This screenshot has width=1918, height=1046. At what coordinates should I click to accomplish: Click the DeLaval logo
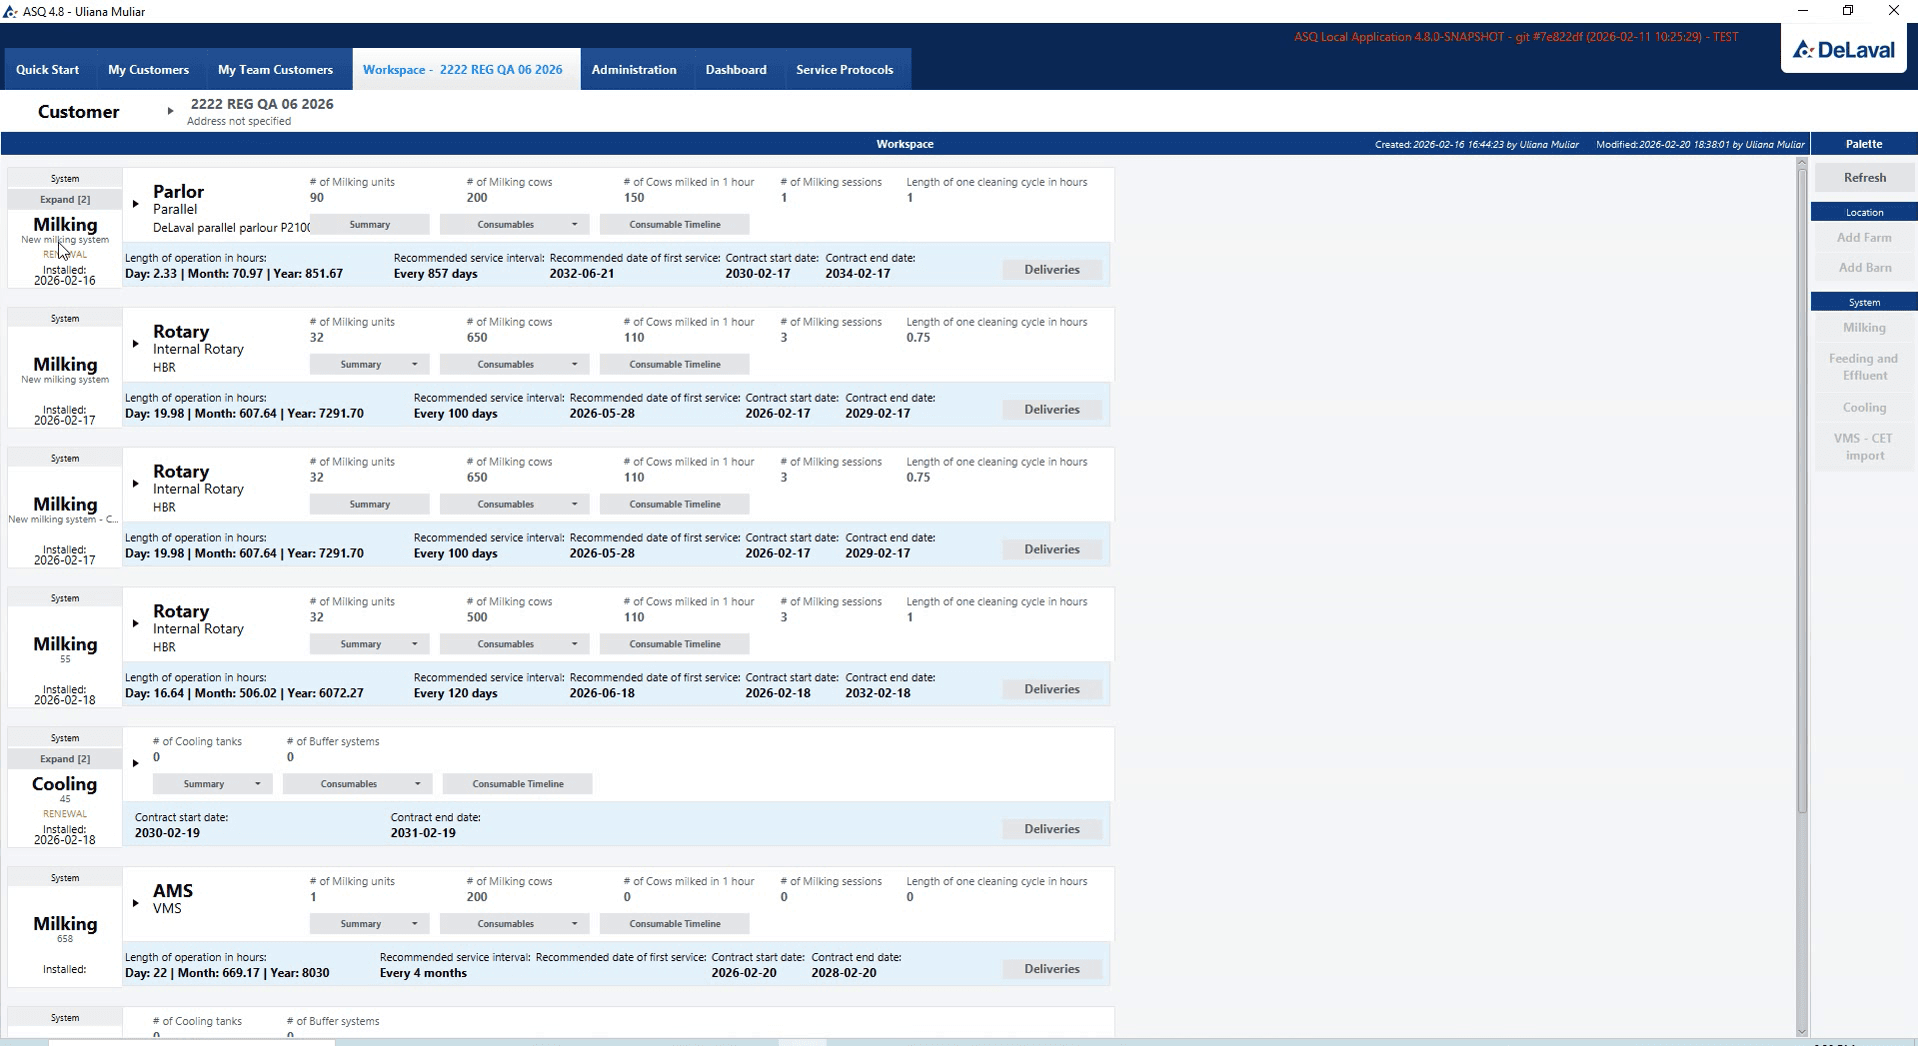pos(1843,50)
